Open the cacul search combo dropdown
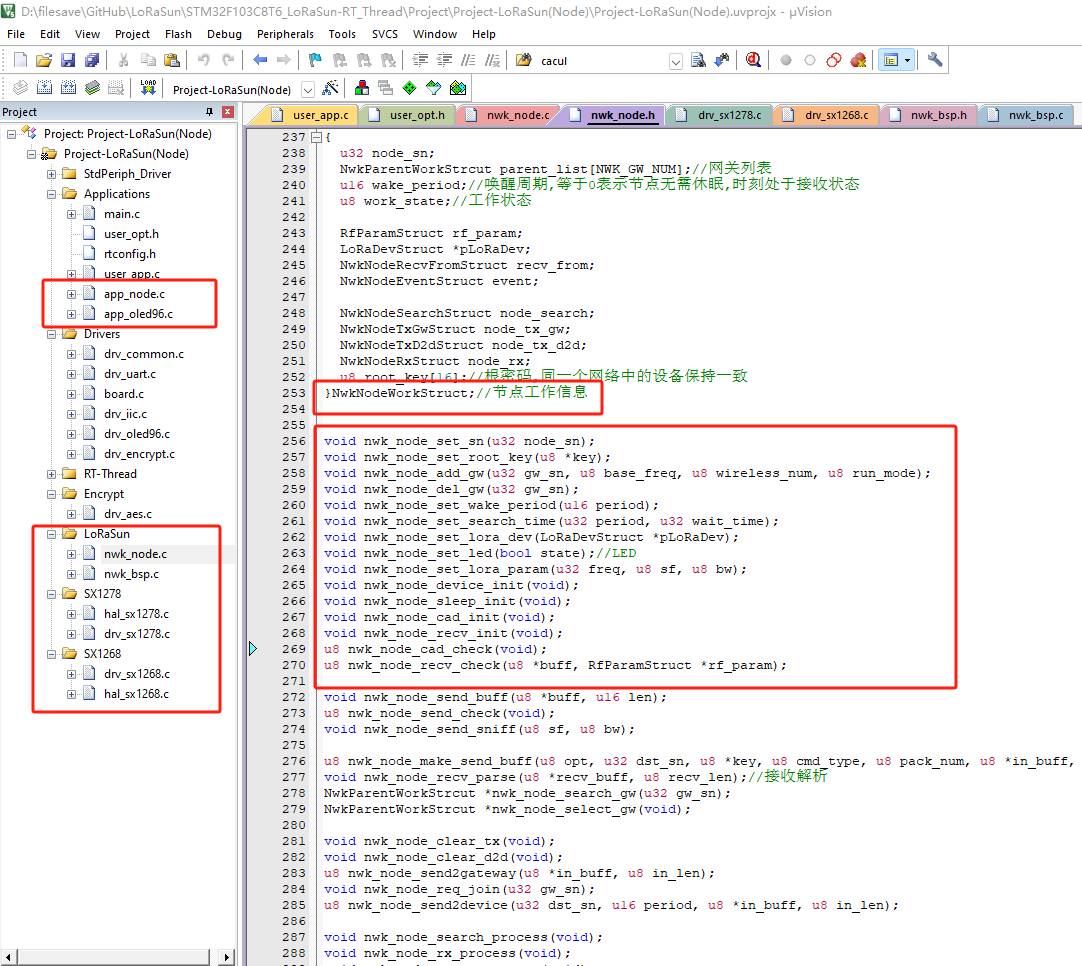Viewport: 1082px width, 966px height. (x=676, y=61)
